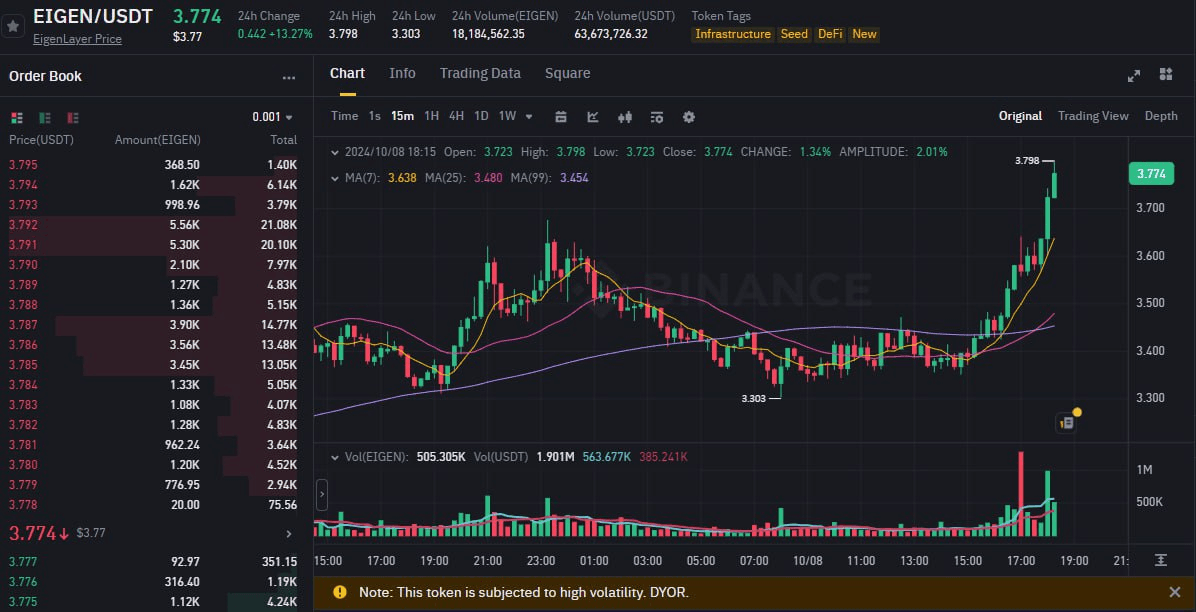Select the 1W interval
Viewport: 1196px width, 612px height.
pyautogui.click(x=507, y=116)
